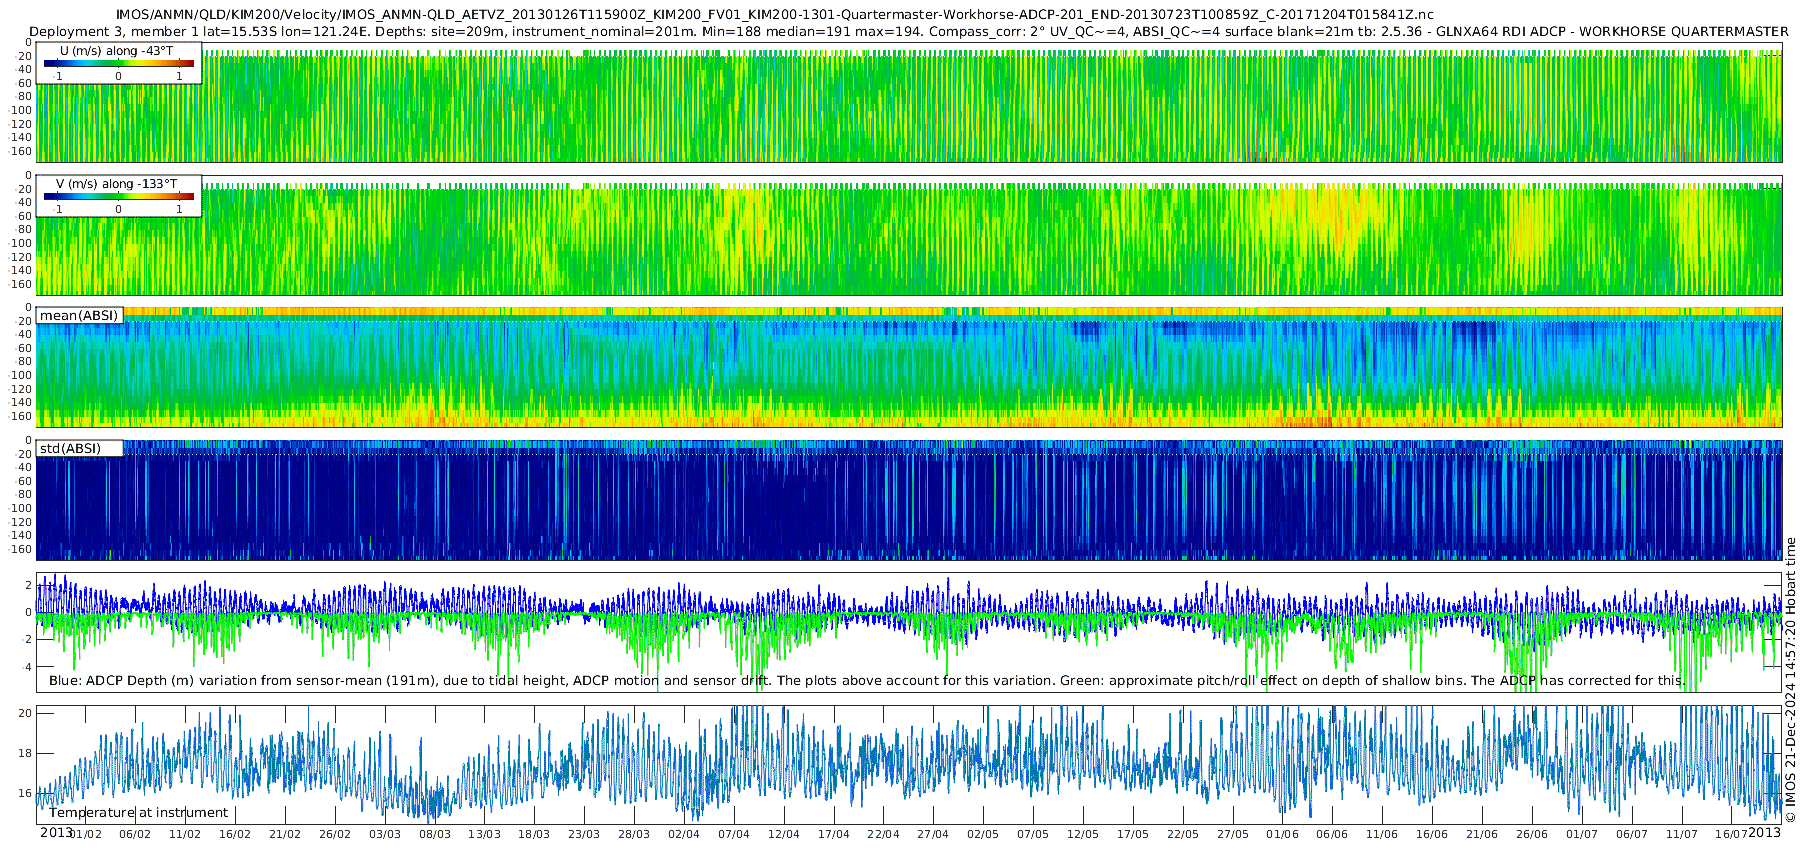The width and height of the screenshot is (1800, 850).
Task: Click the '-4' tick on depth variation axis
Action: tap(26, 667)
